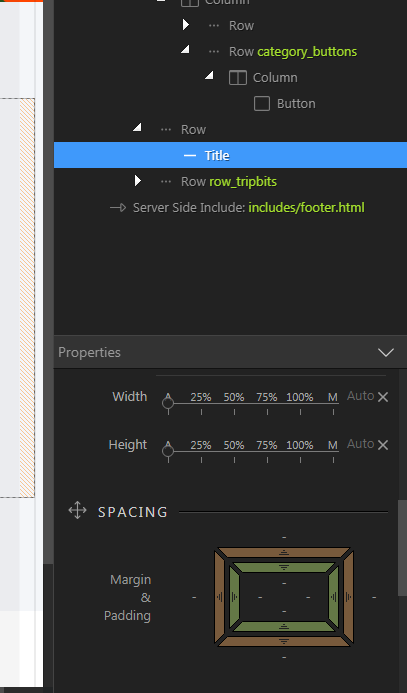This screenshot has height=693, width=407.
Task: Click the left margin brown bar
Action: point(220,597)
